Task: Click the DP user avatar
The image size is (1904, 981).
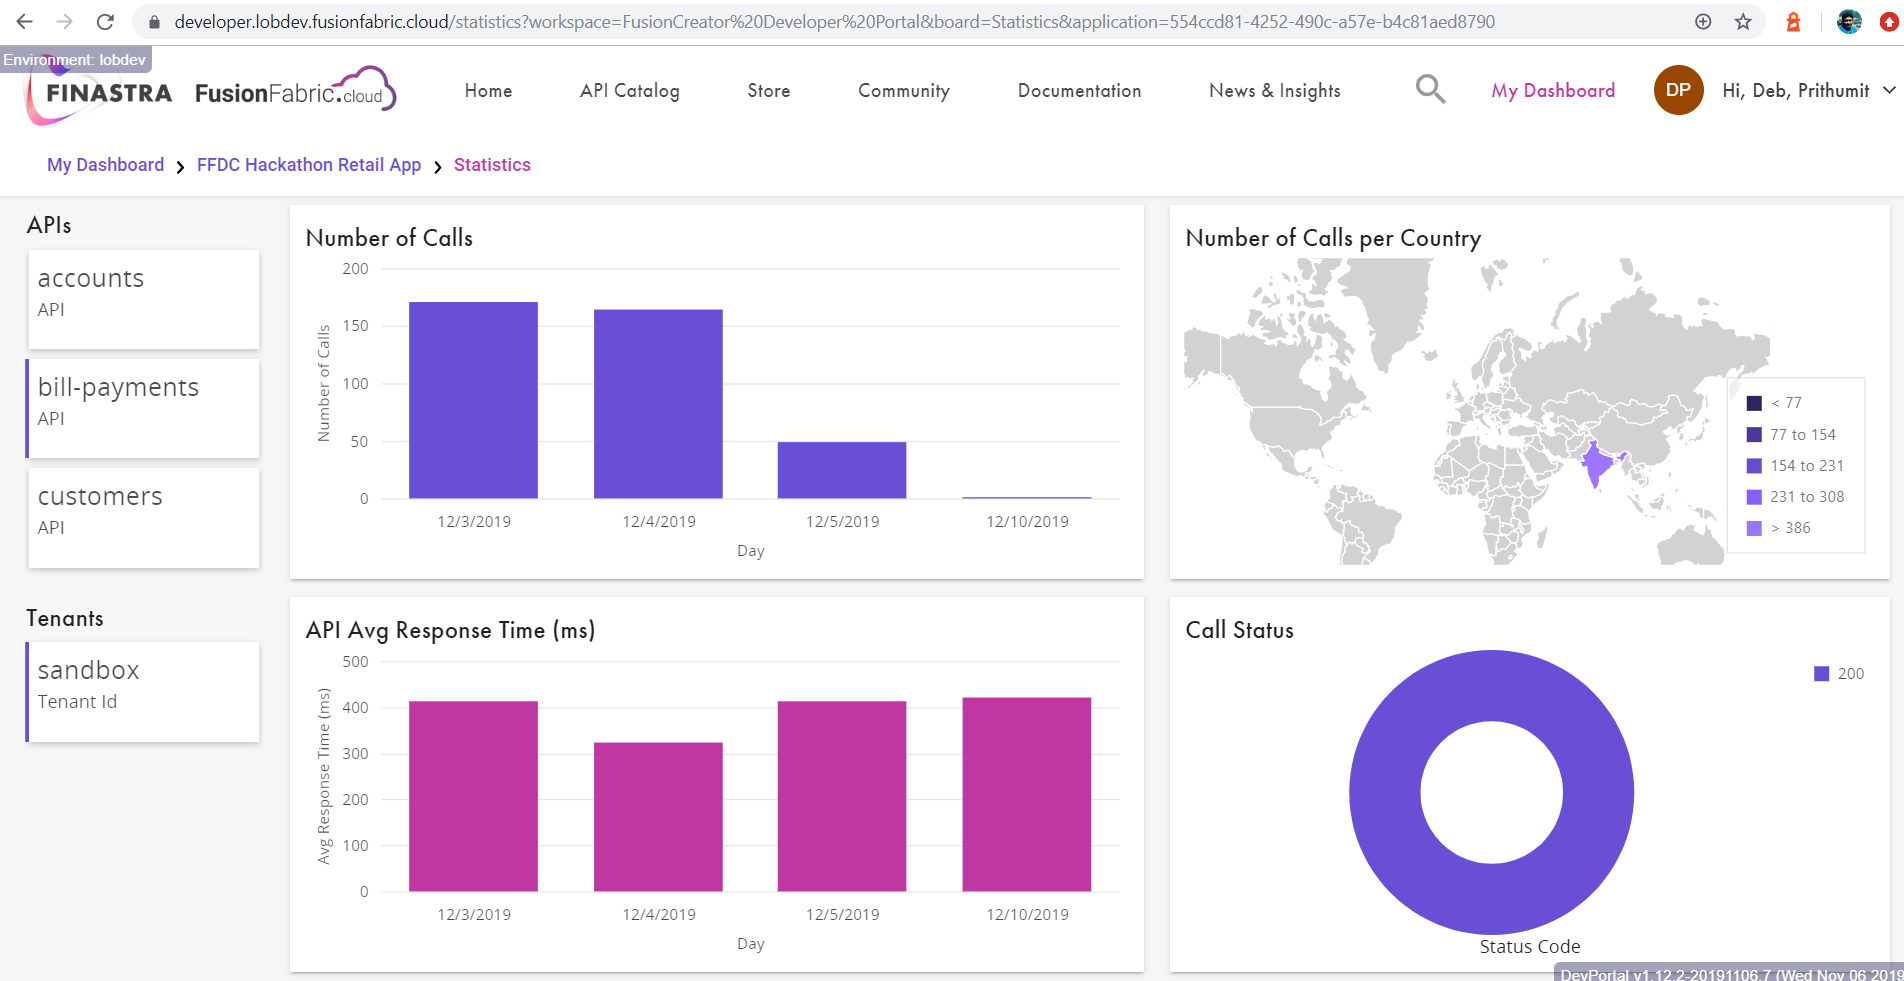Action: point(1678,90)
